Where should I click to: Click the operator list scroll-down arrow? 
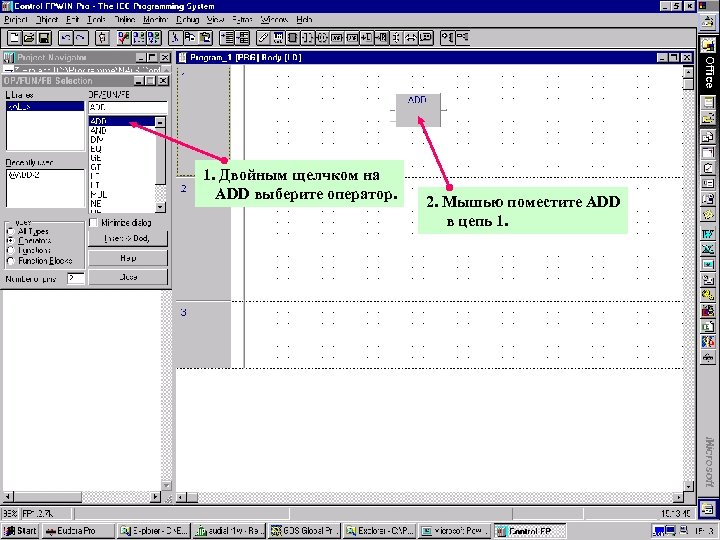click(x=160, y=207)
